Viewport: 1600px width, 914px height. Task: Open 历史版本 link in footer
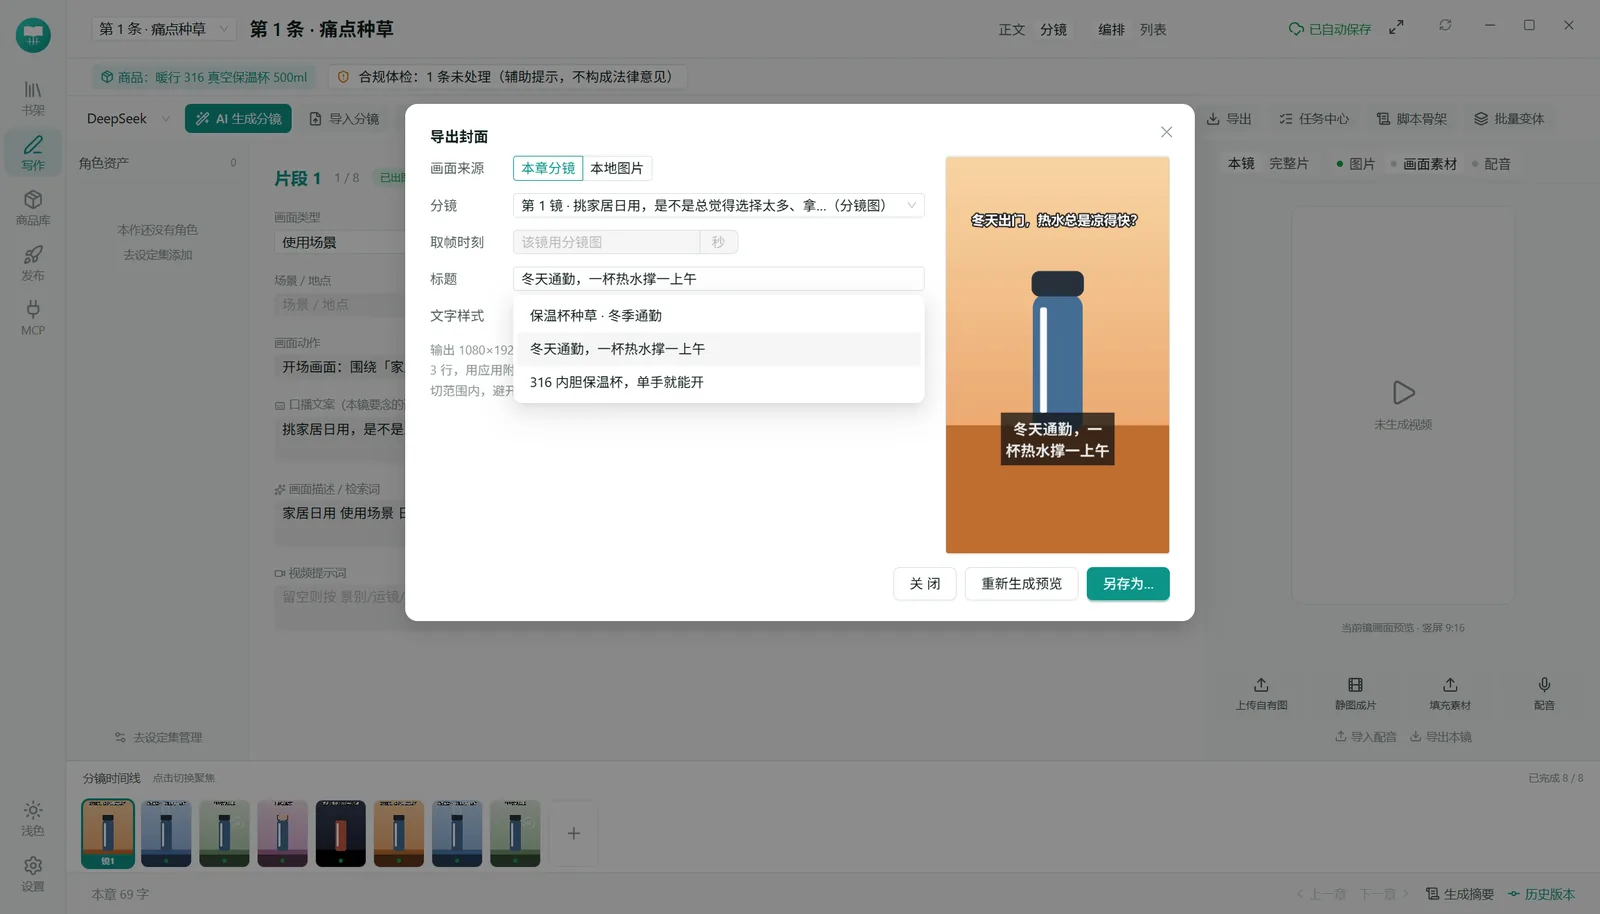[x=1541, y=894]
